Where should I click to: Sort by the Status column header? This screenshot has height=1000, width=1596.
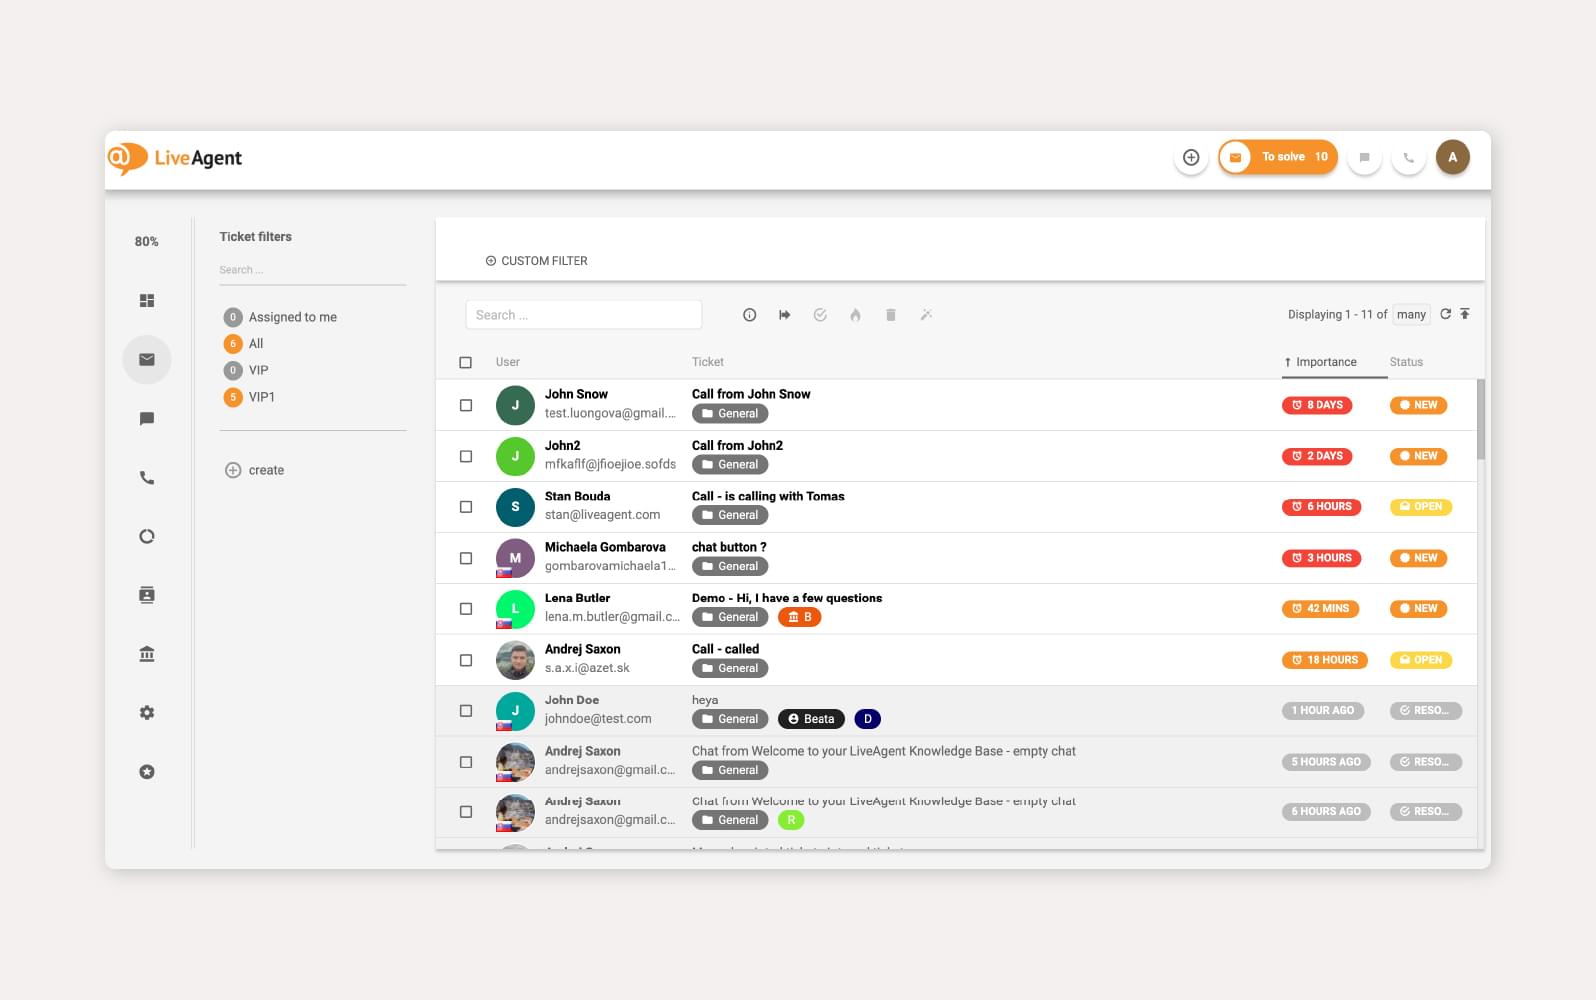coord(1406,362)
